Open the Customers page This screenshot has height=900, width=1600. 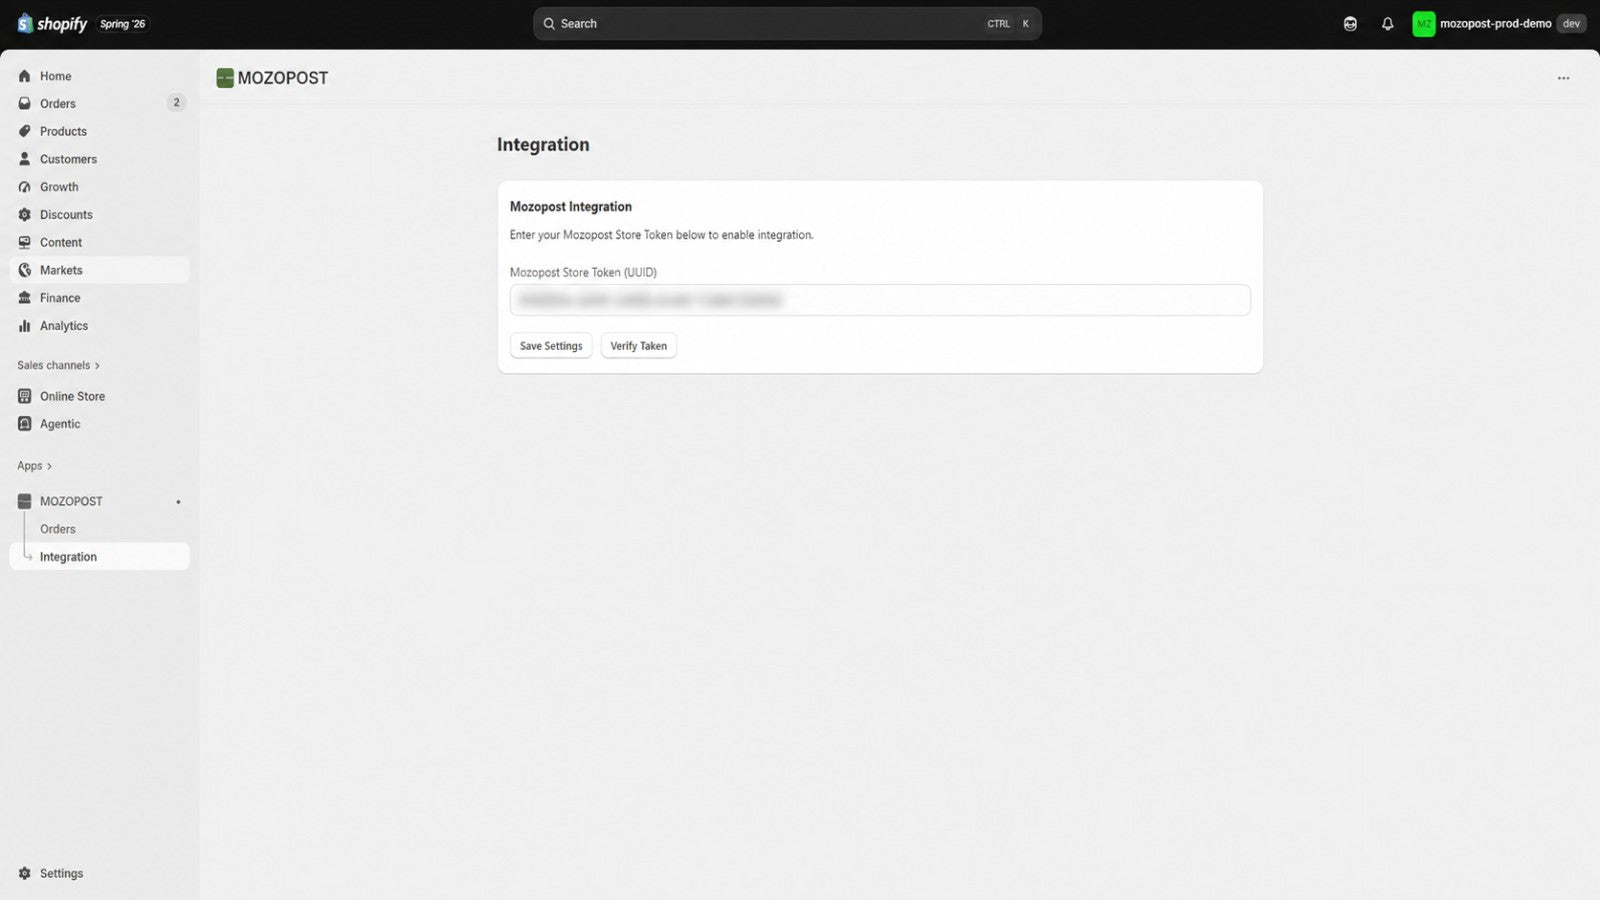coord(99,159)
